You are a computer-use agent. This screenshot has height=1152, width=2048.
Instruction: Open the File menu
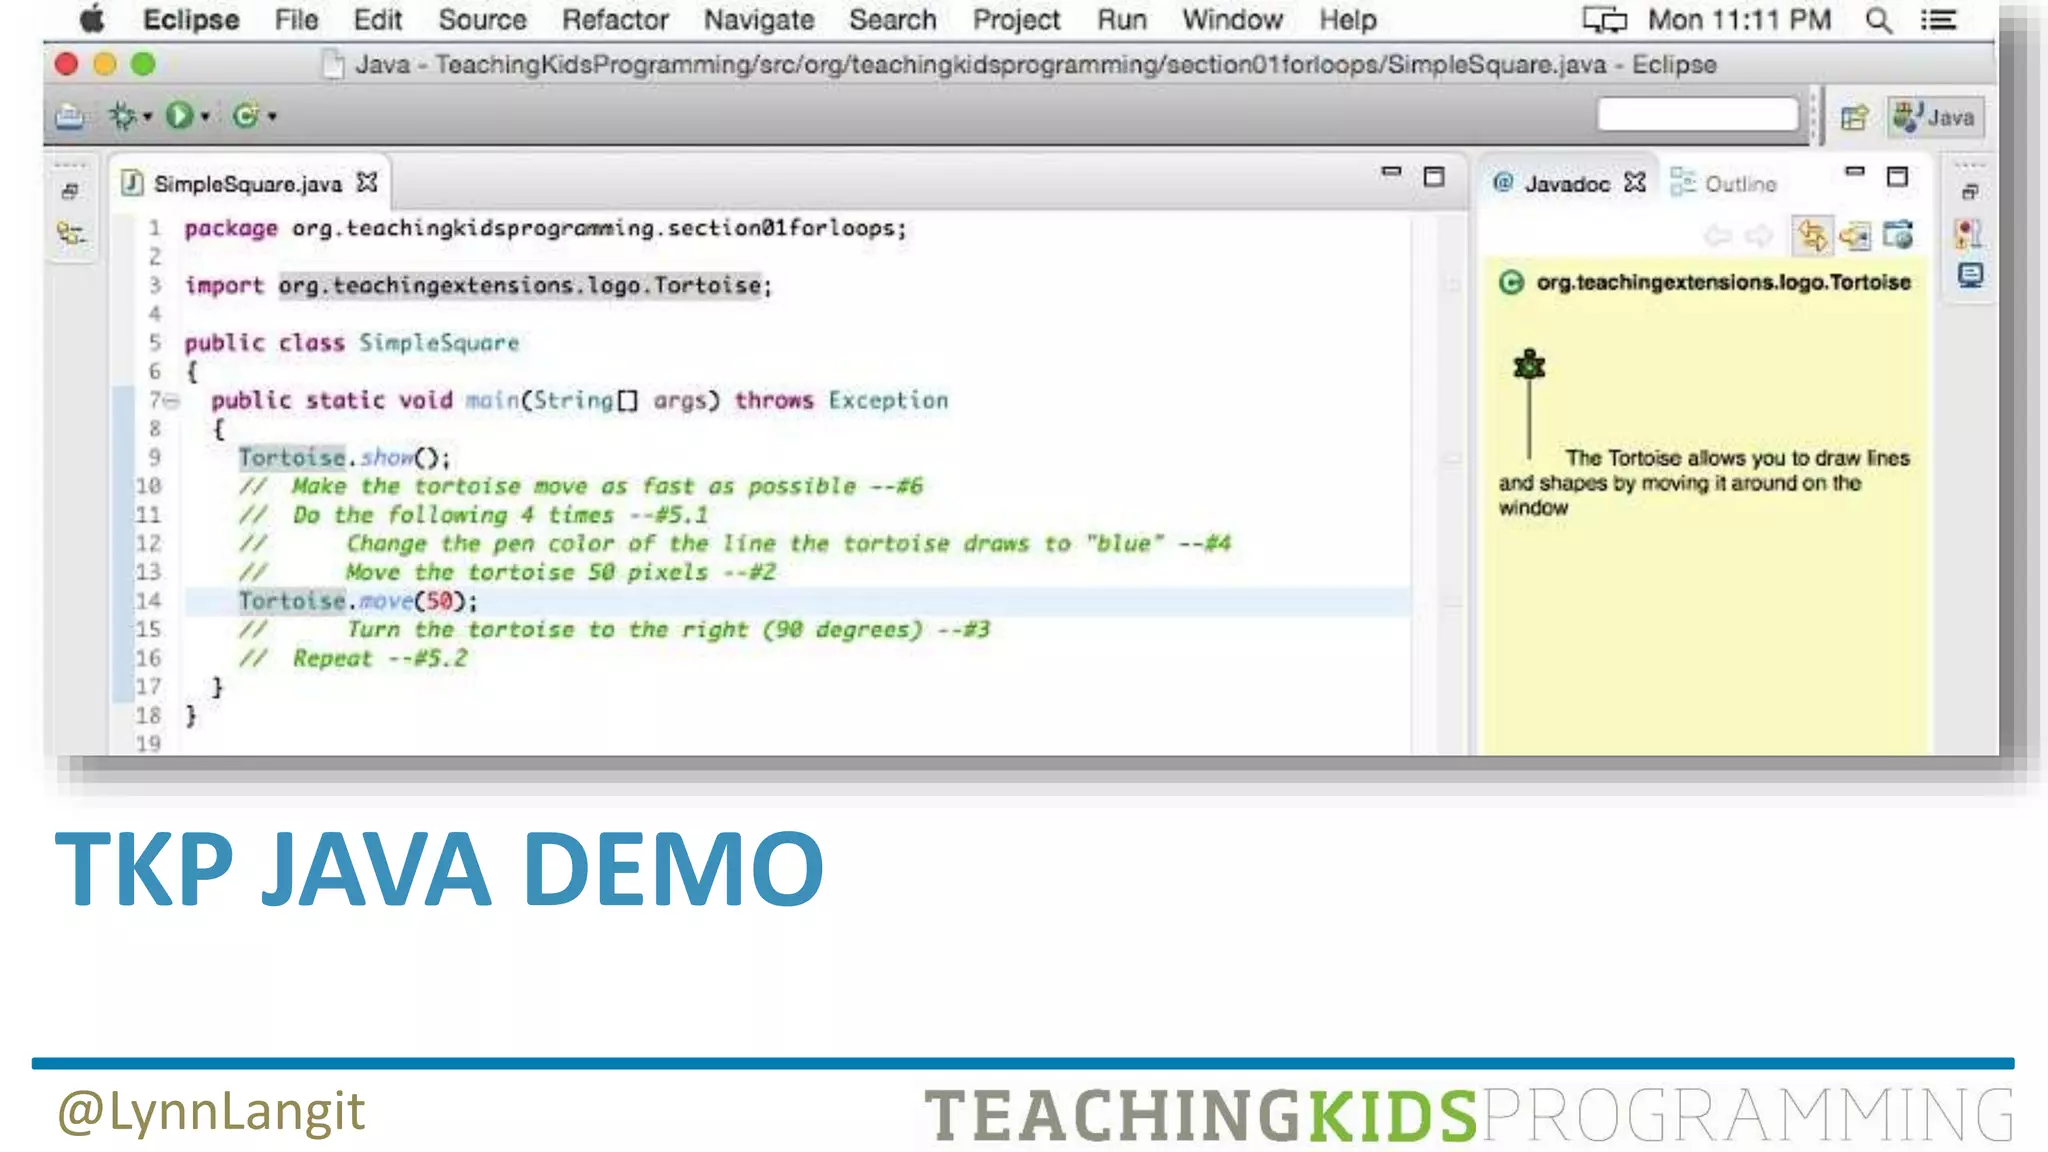pos(296,19)
